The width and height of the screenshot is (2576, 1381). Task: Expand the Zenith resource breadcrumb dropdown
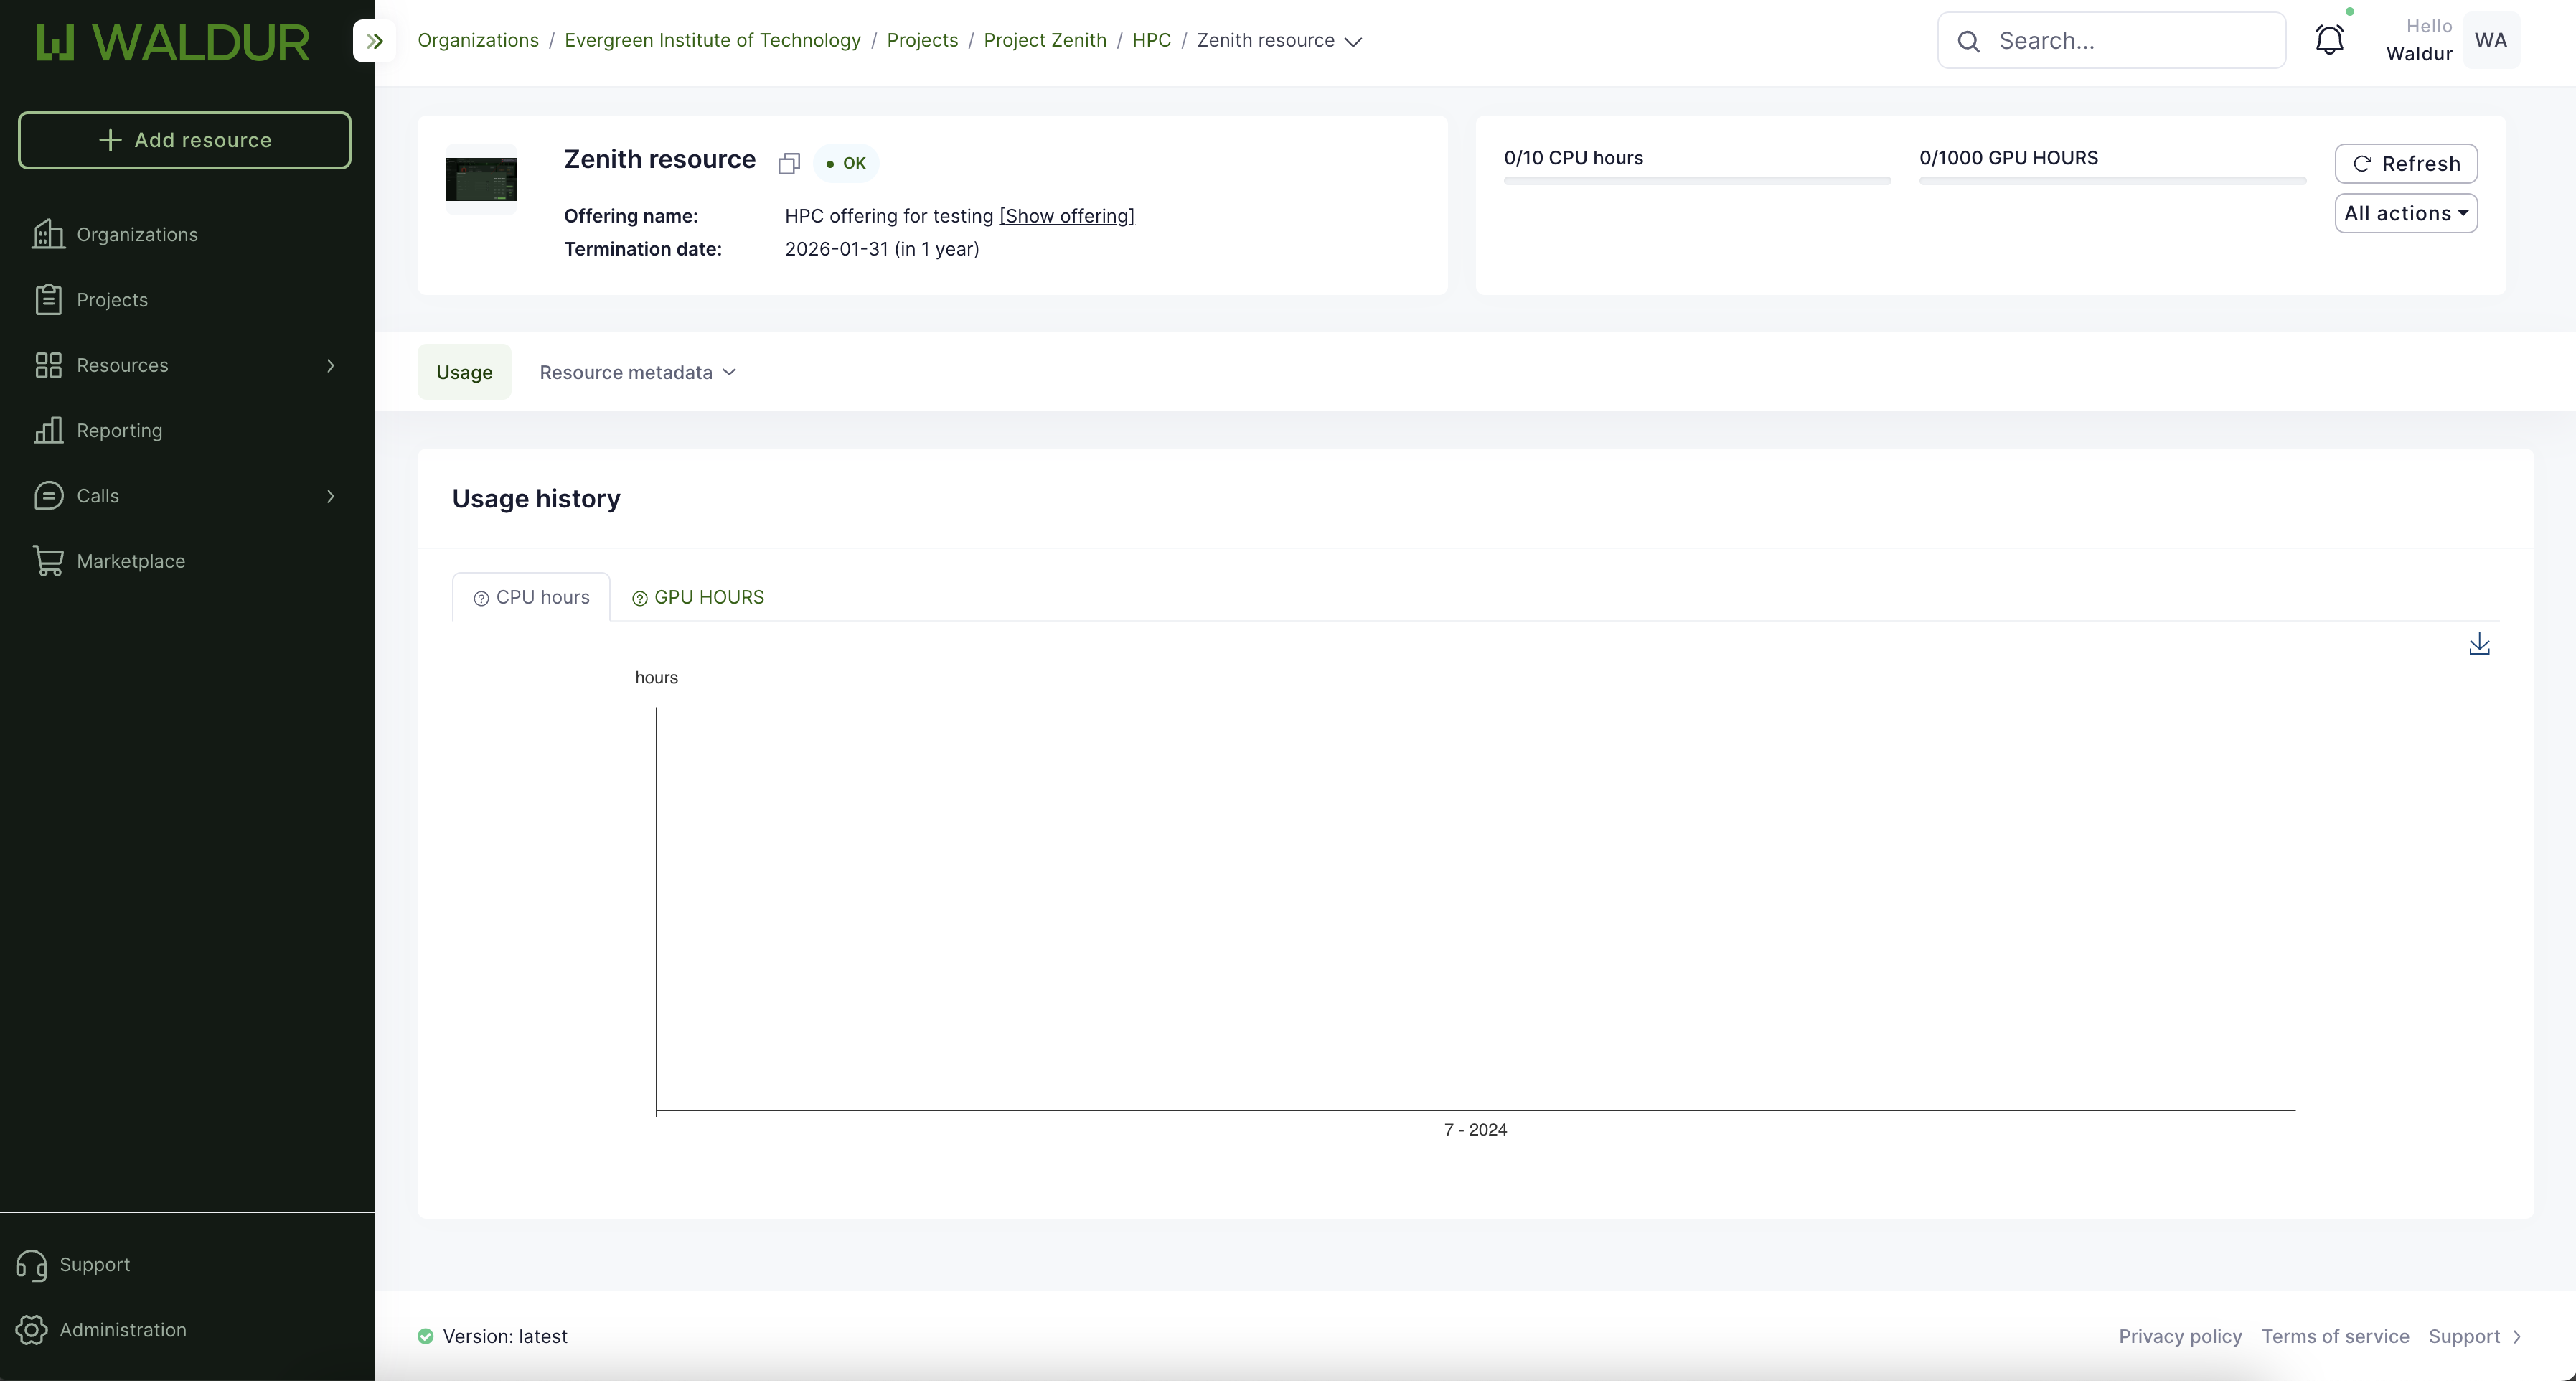point(1353,42)
